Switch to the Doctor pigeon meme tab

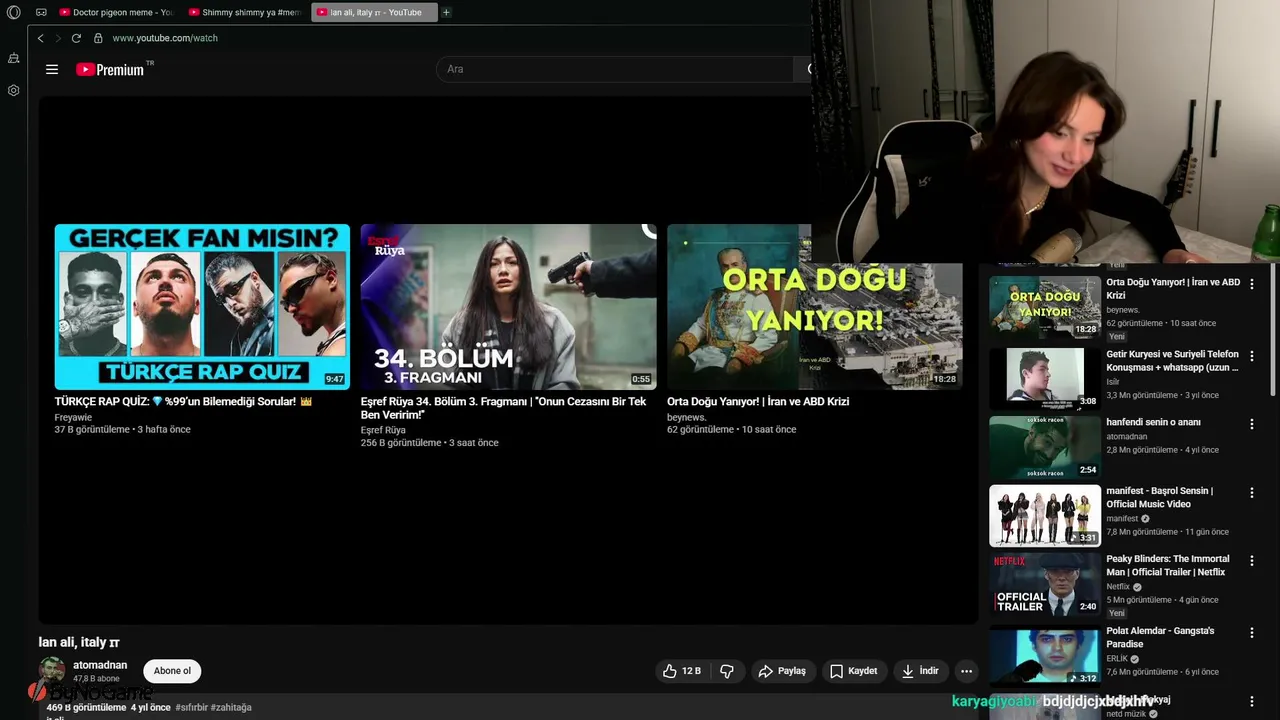(115, 12)
